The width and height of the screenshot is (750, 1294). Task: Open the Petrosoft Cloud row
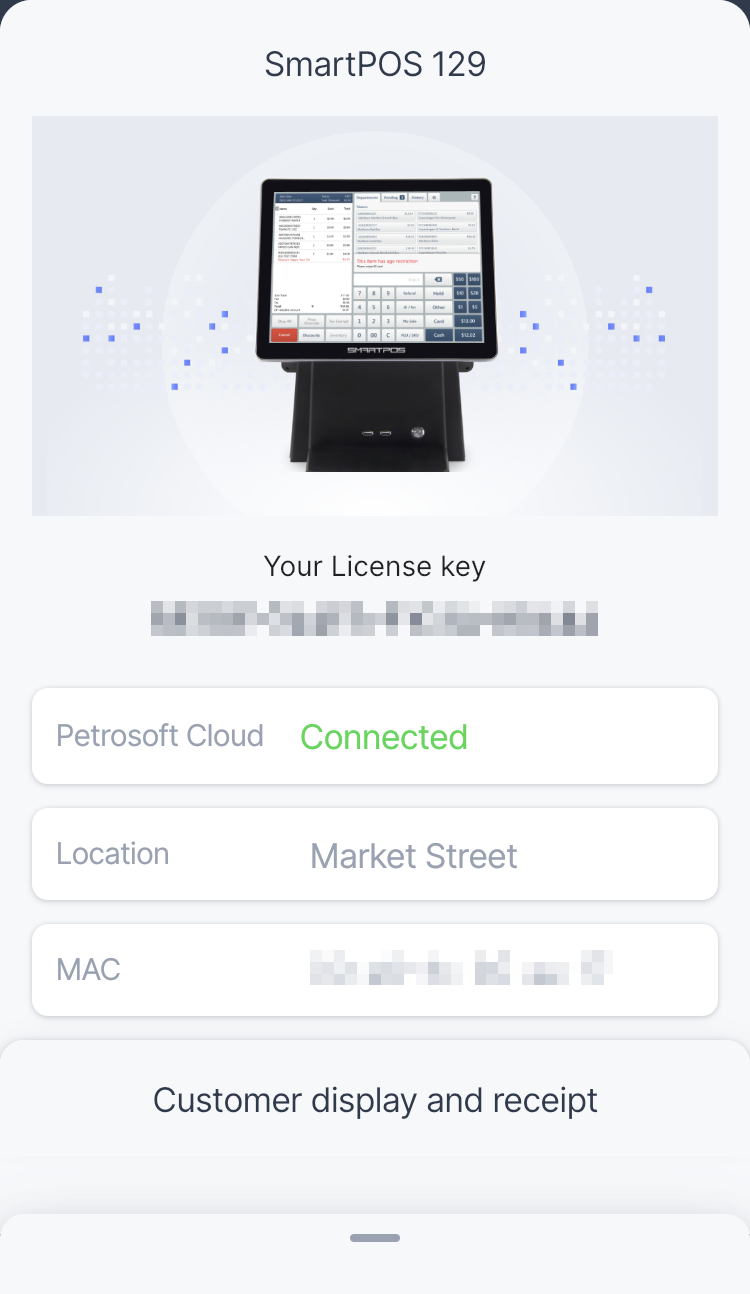[375, 736]
